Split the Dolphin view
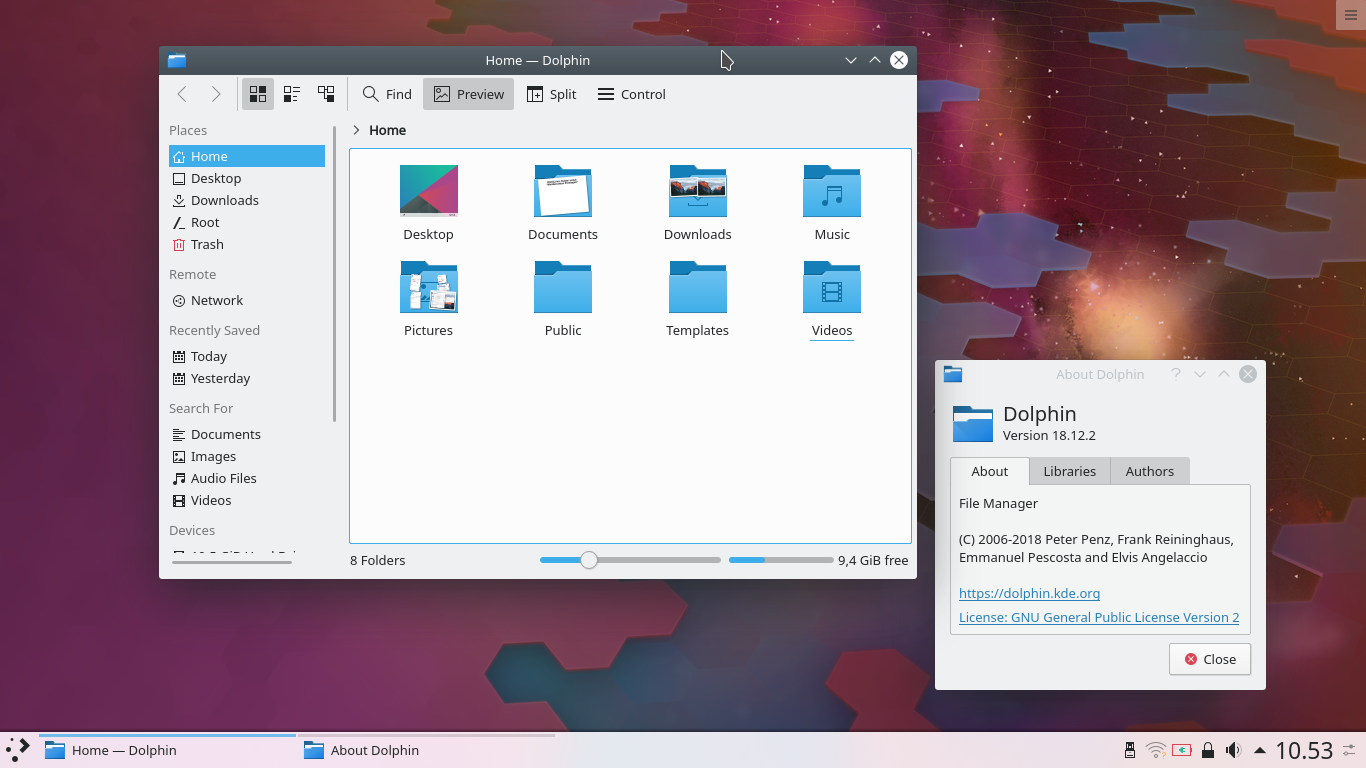Viewport: 1366px width, 768px height. [551, 94]
